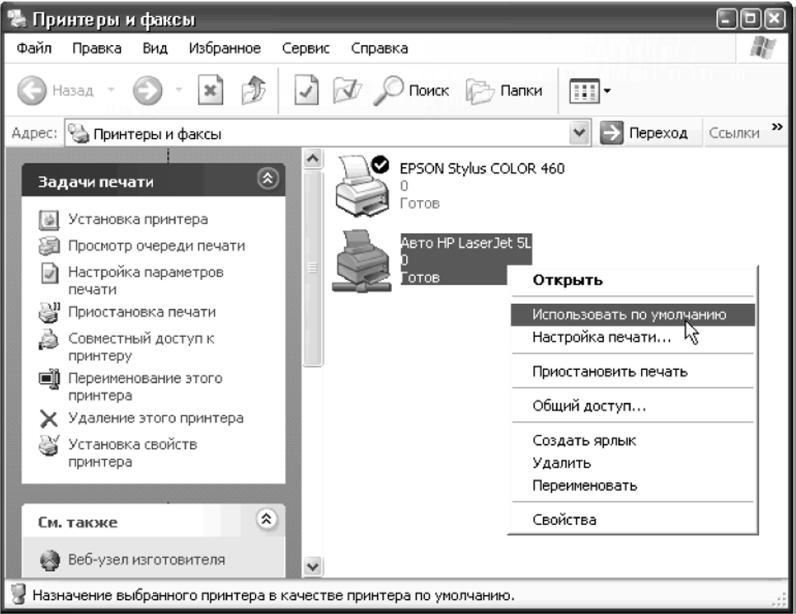Toggle the Folders (Папки) pane button
This screenshot has height=614, width=796.
click(505, 90)
